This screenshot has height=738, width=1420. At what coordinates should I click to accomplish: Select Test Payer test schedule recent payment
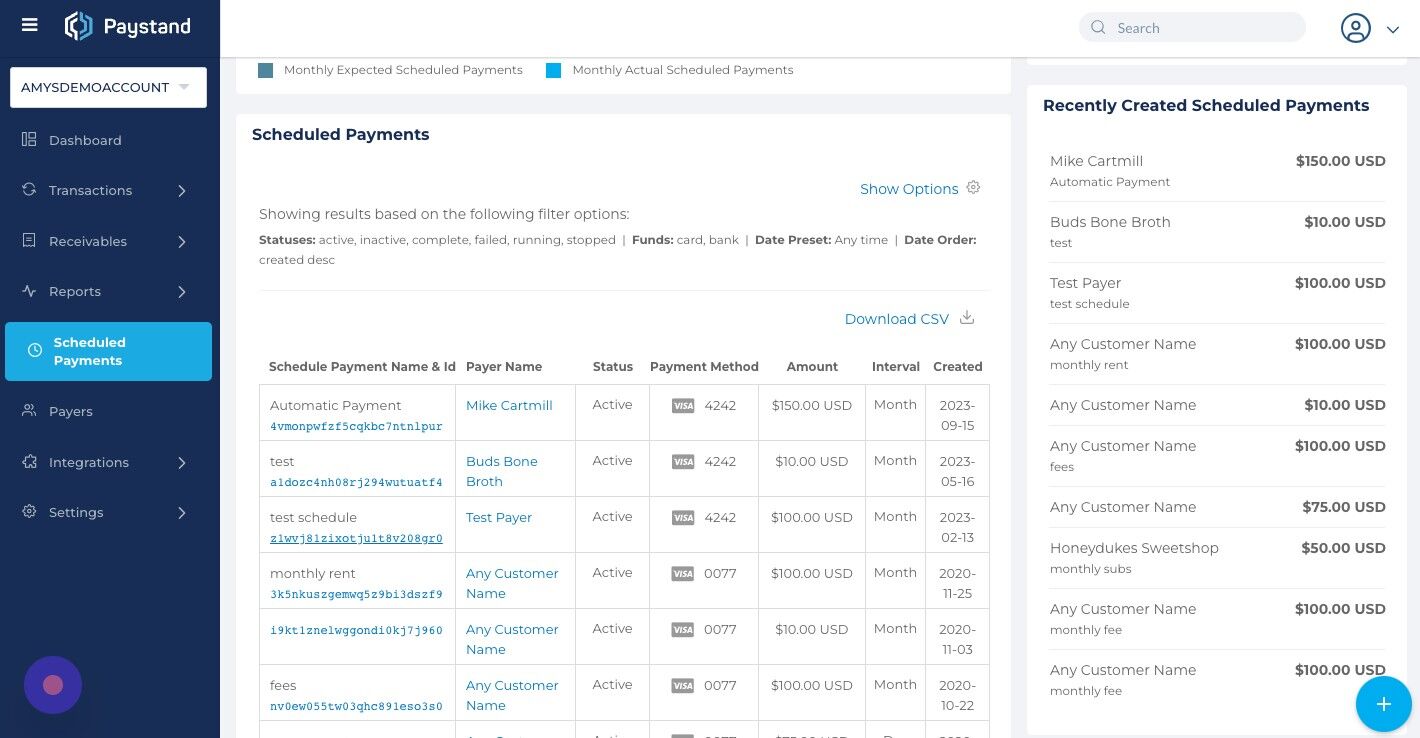[1217, 293]
